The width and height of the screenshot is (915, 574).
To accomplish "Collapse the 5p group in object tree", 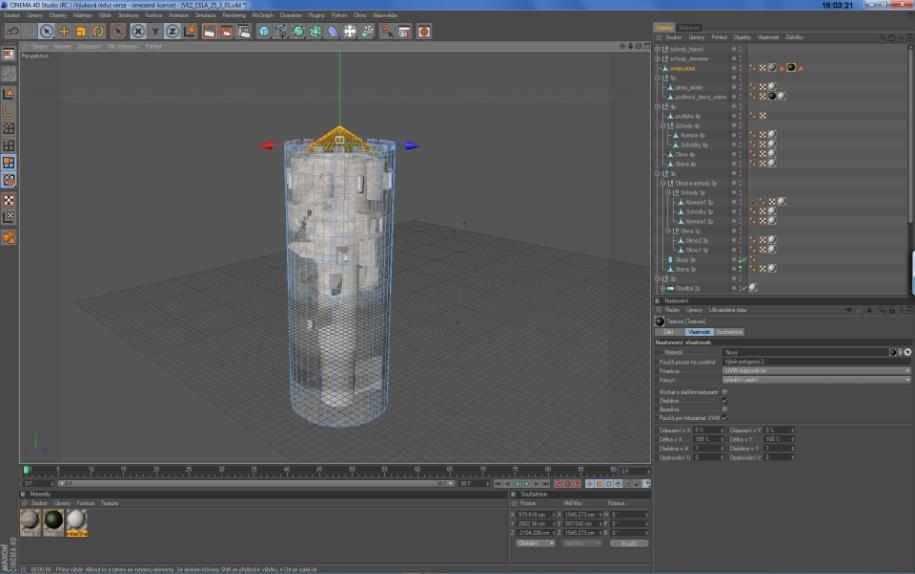I will pyautogui.click(x=658, y=78).
